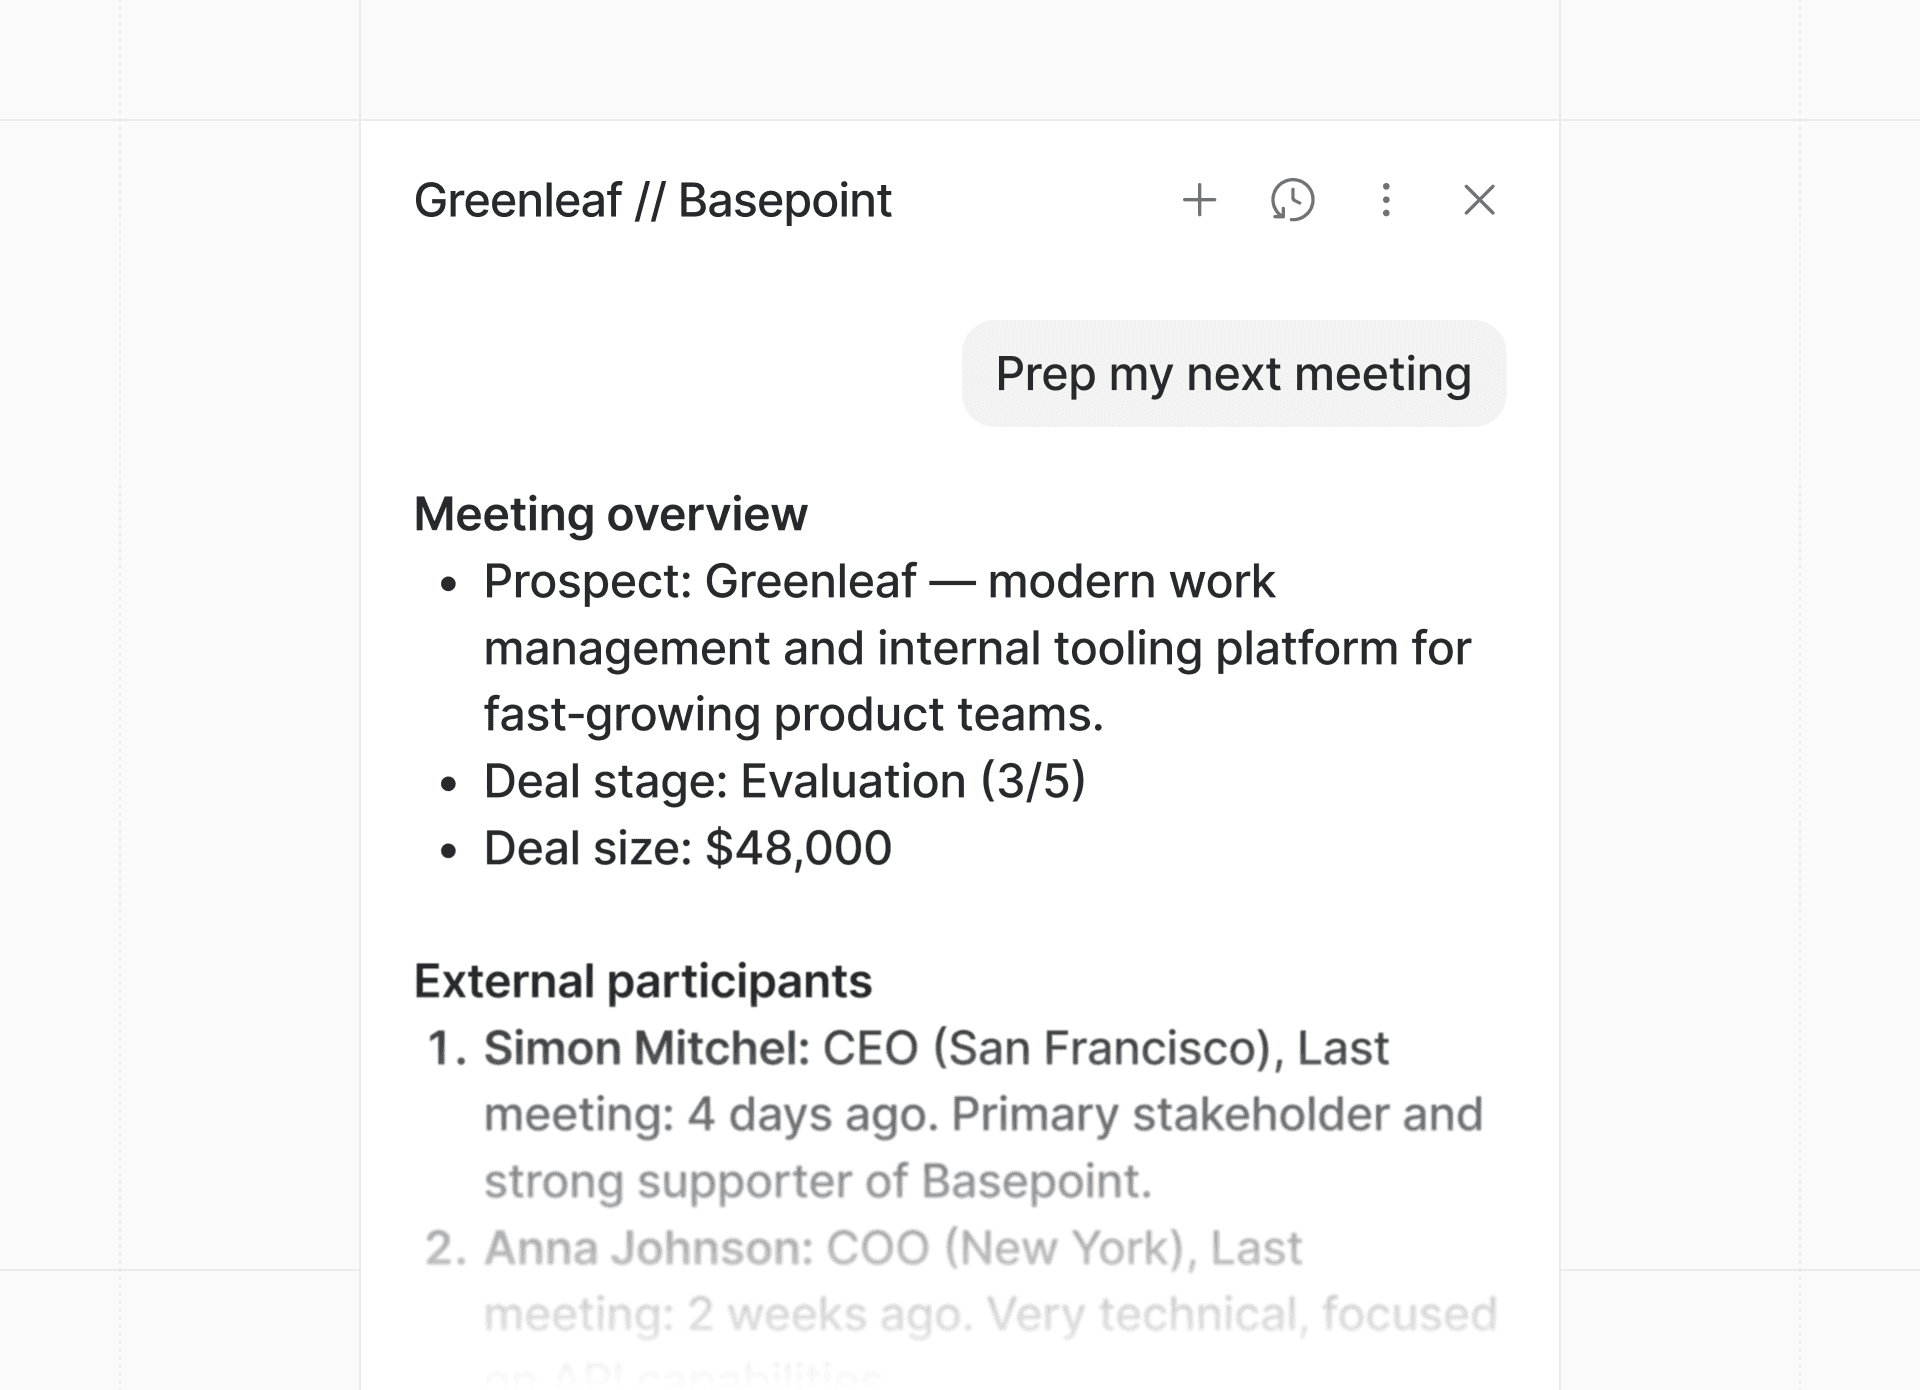Start a new chat with the plus icon
Image resolution: width=1920 pixels, height=1390 pixels.
point(1200,200)
